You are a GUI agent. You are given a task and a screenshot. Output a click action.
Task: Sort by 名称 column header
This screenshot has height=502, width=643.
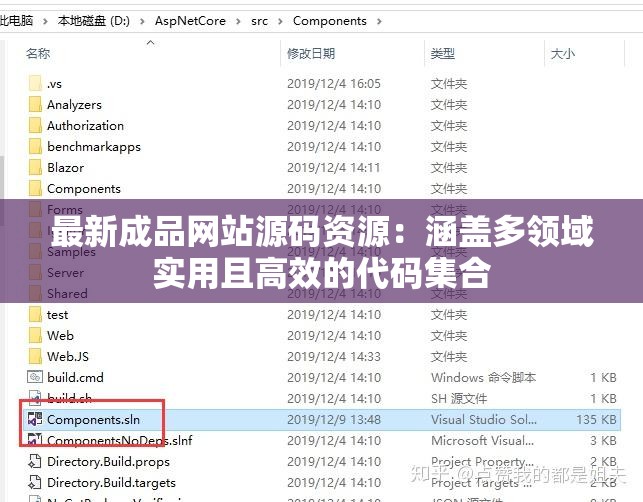[38, 53]
